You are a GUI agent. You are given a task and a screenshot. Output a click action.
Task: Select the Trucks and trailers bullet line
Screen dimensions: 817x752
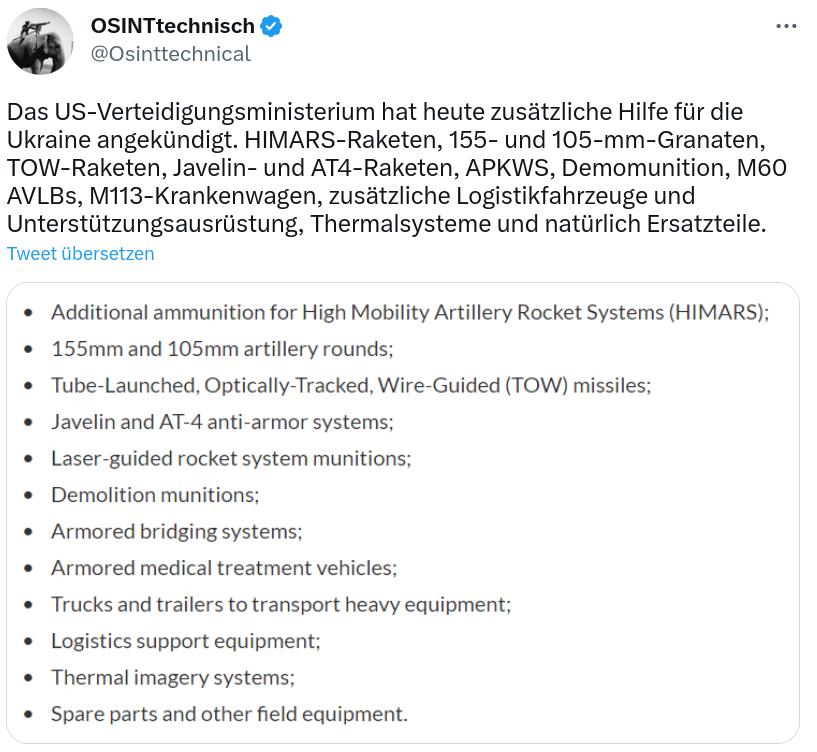pos(281,605)
